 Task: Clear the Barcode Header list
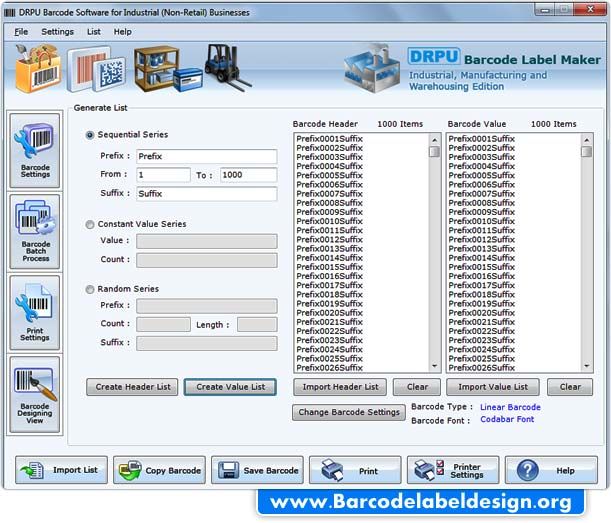point(417,387)
